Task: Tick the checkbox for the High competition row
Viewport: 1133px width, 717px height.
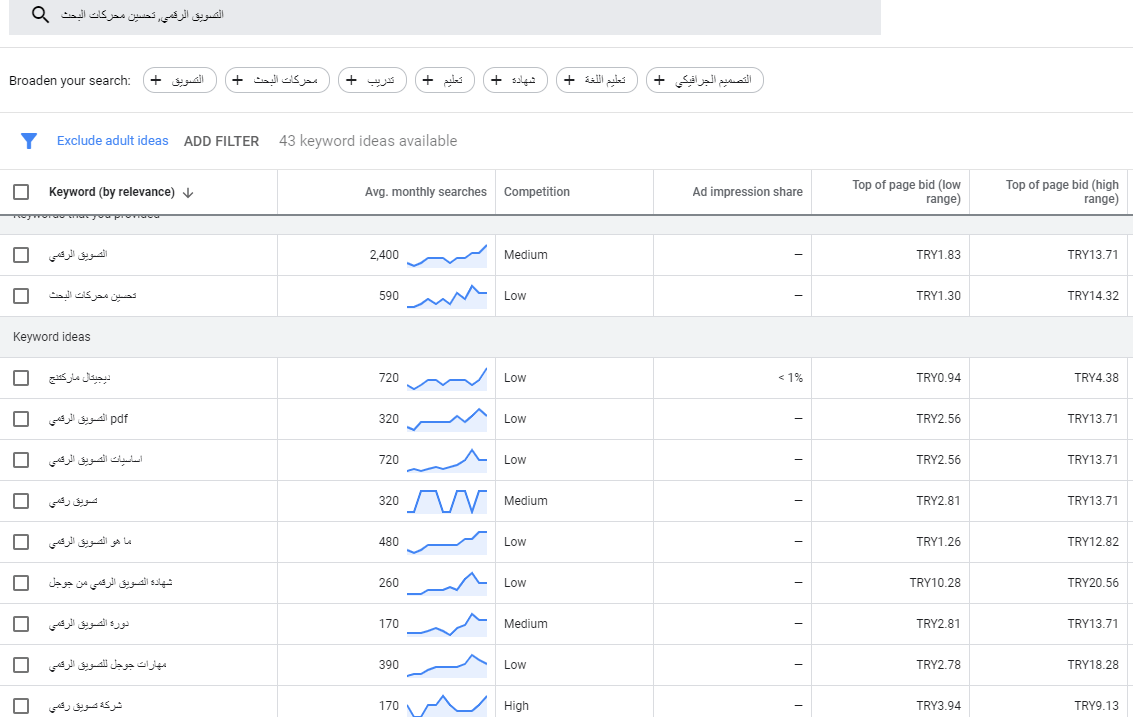Action: coord(21,705)
